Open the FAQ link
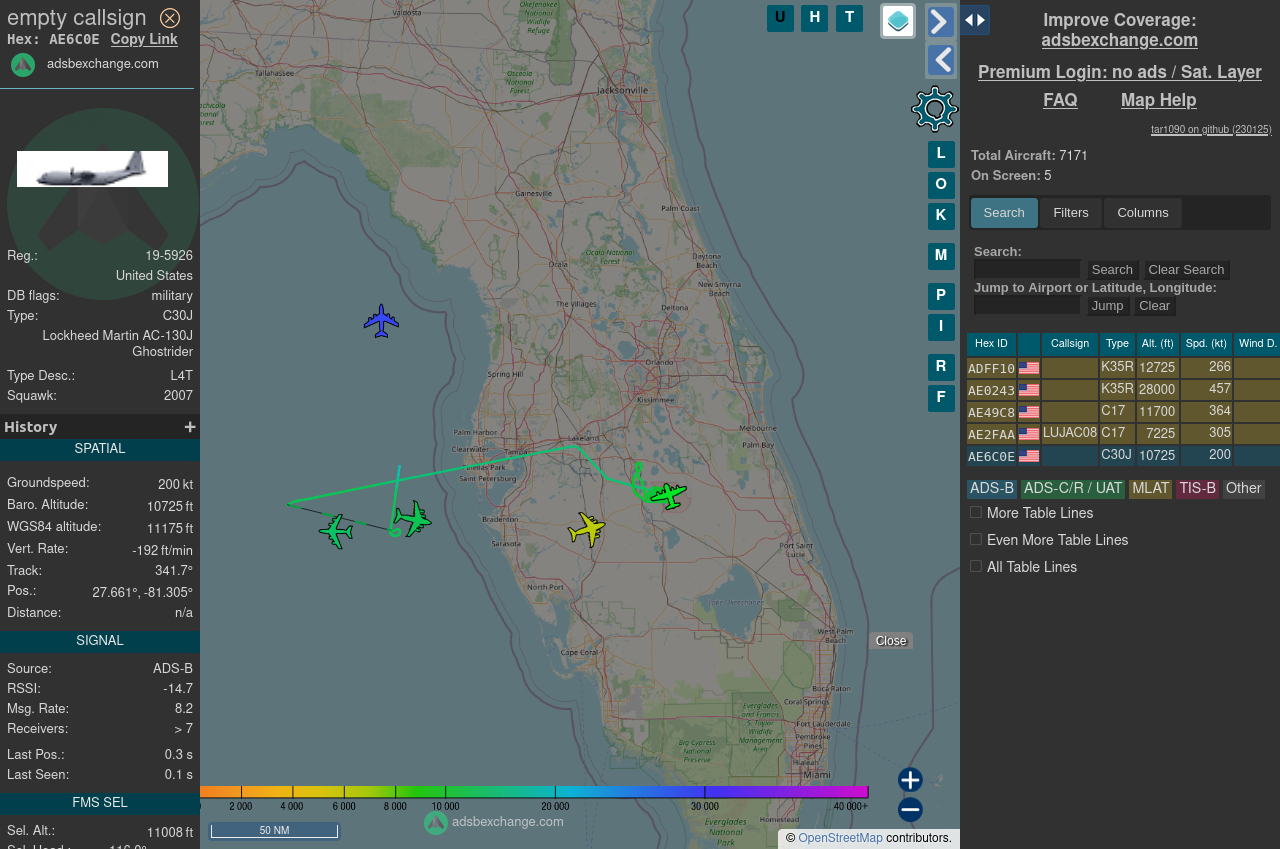 (x=1060, y=100)
